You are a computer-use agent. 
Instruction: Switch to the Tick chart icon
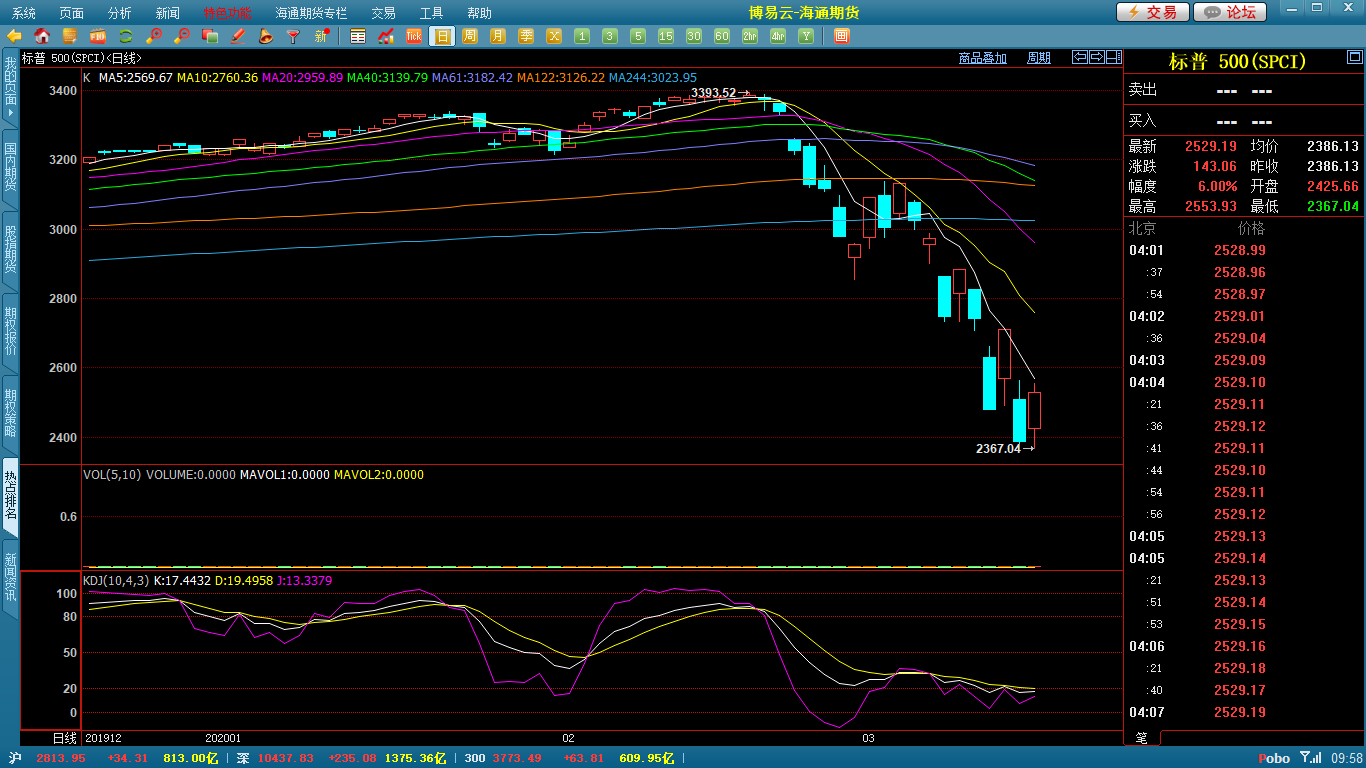click(x=414, y=36)
